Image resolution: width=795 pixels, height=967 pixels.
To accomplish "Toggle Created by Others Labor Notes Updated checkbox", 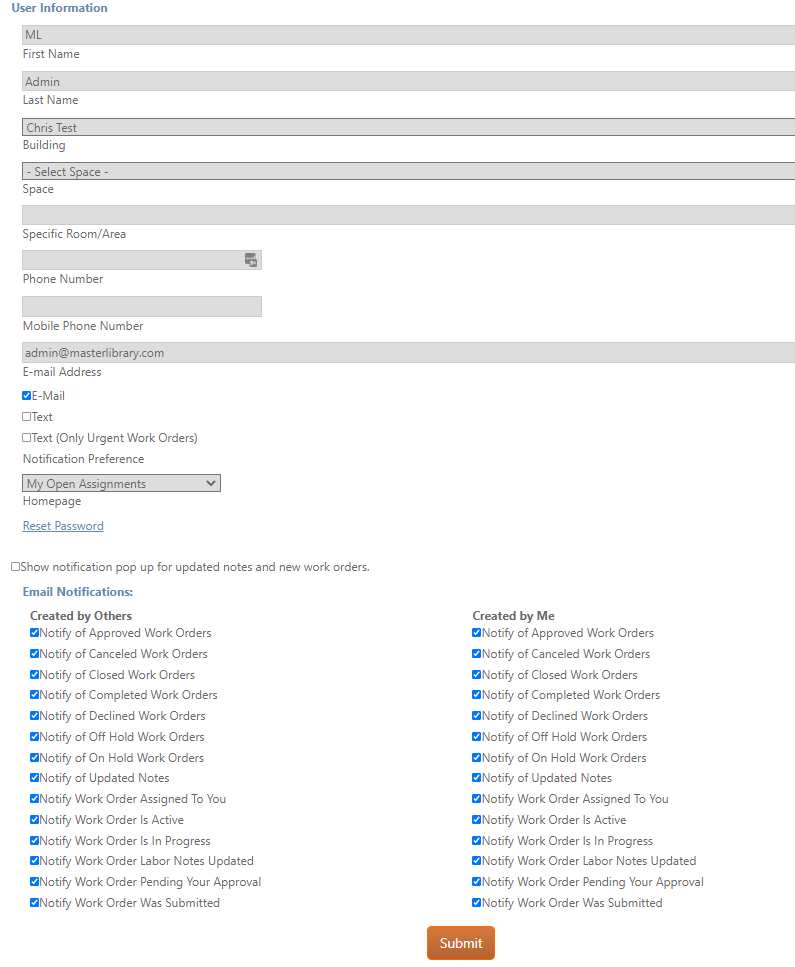I will pos(35,861).
